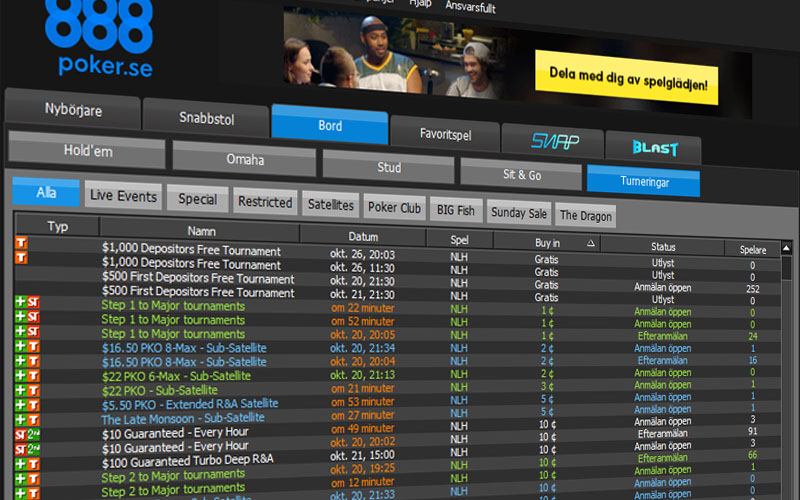Expand Step 1 starting om 52 minuter with plus icon

pos(21,317)
